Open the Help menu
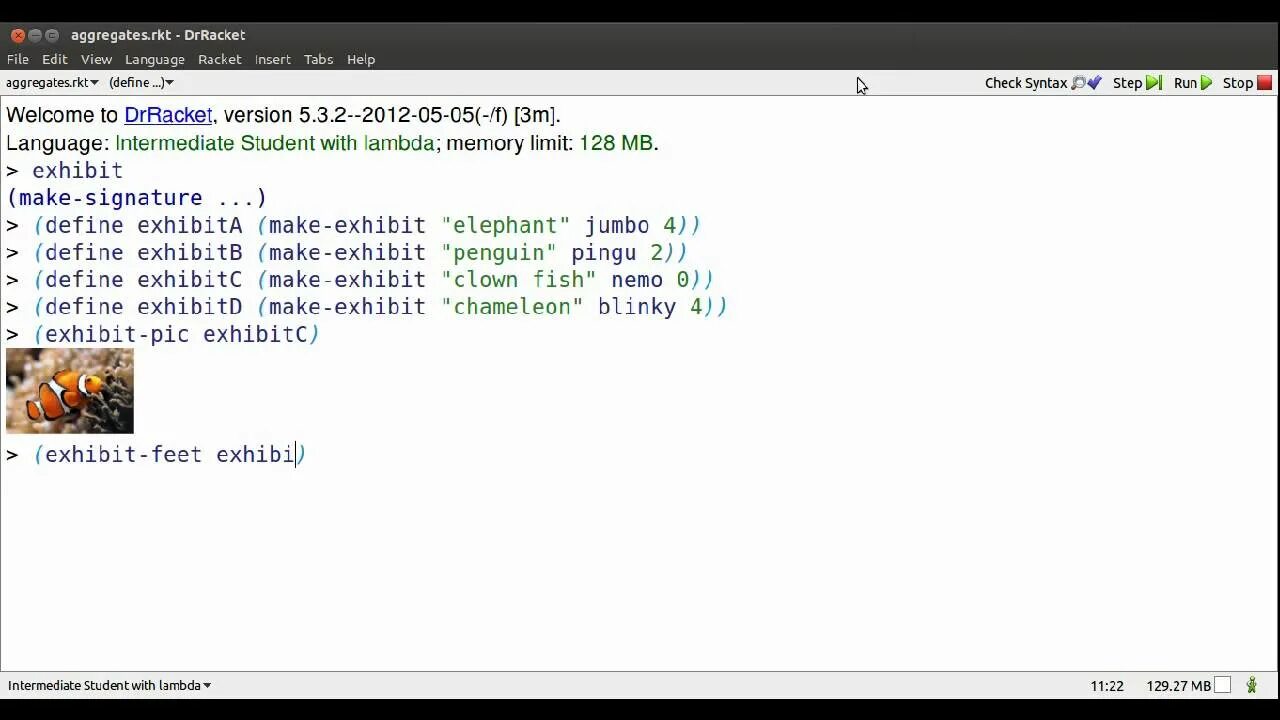The height and width of the screenshot is (720, 1280). tap(361, 59)
